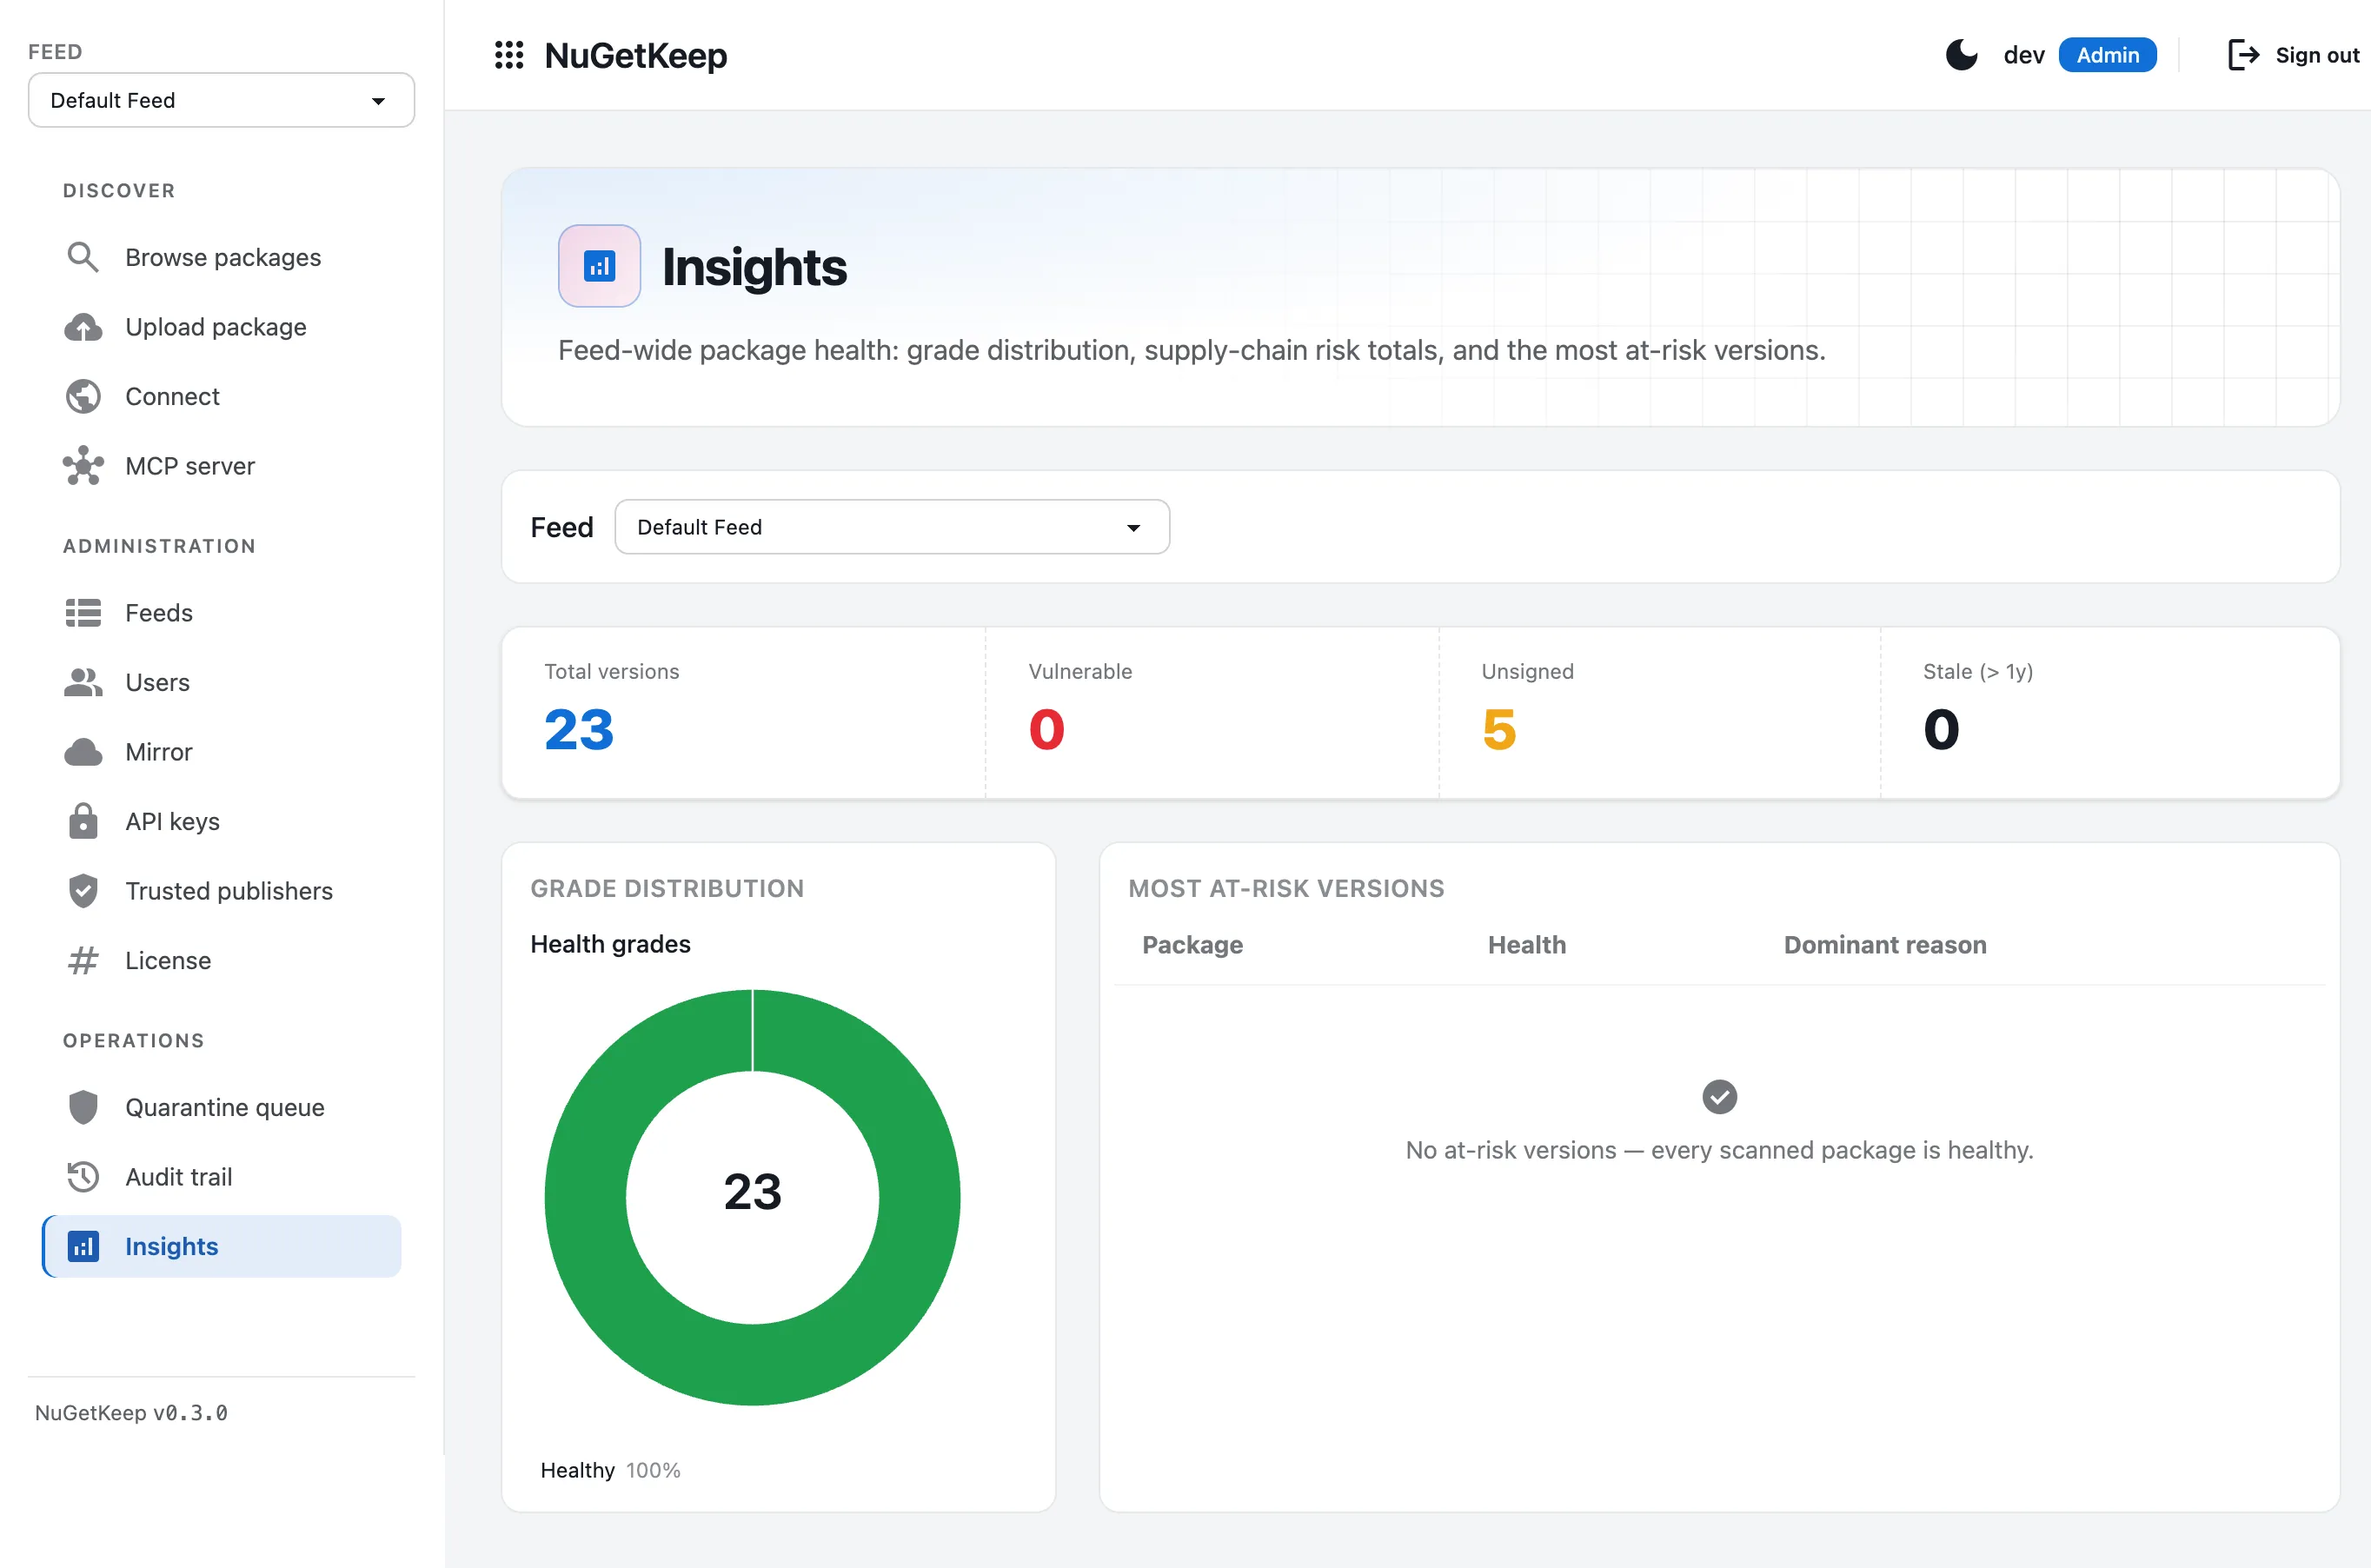The image size is (2371, 1568).
Task: Click the Mirror cloud icon
Action: (x=83, y=752)
